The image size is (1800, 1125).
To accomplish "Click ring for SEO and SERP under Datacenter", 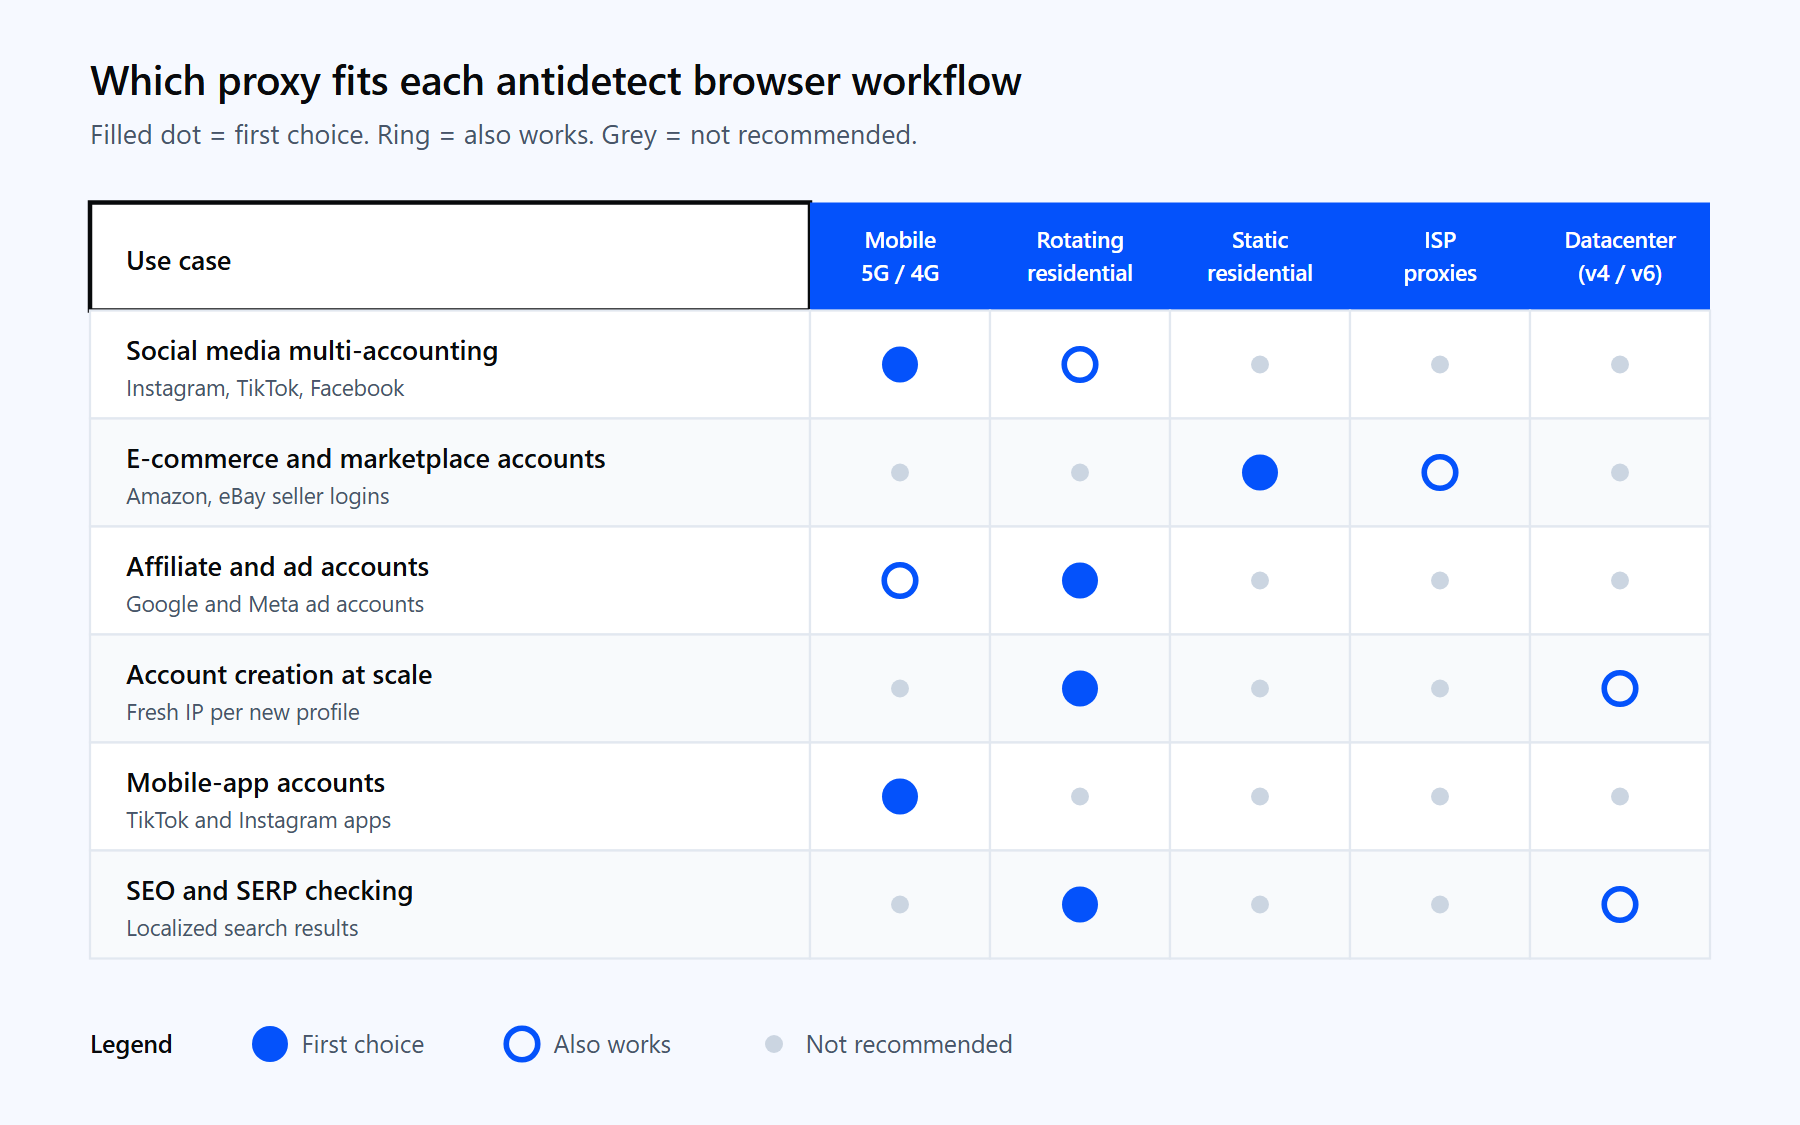I will (x=1620, y=904).
